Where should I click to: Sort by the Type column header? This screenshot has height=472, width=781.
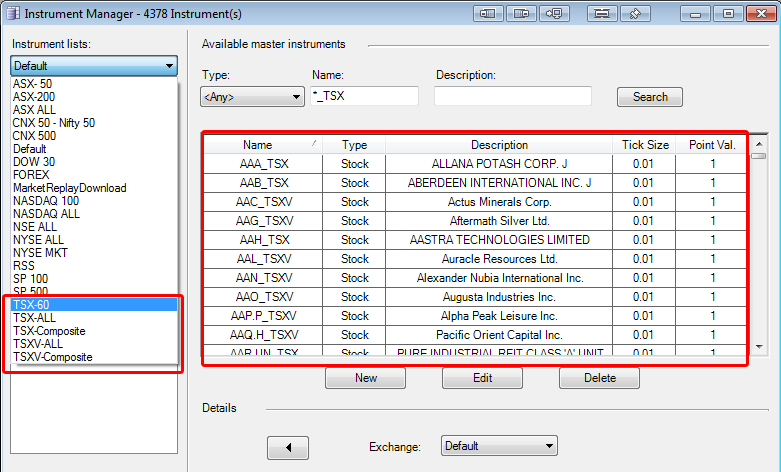coord(354,145)
